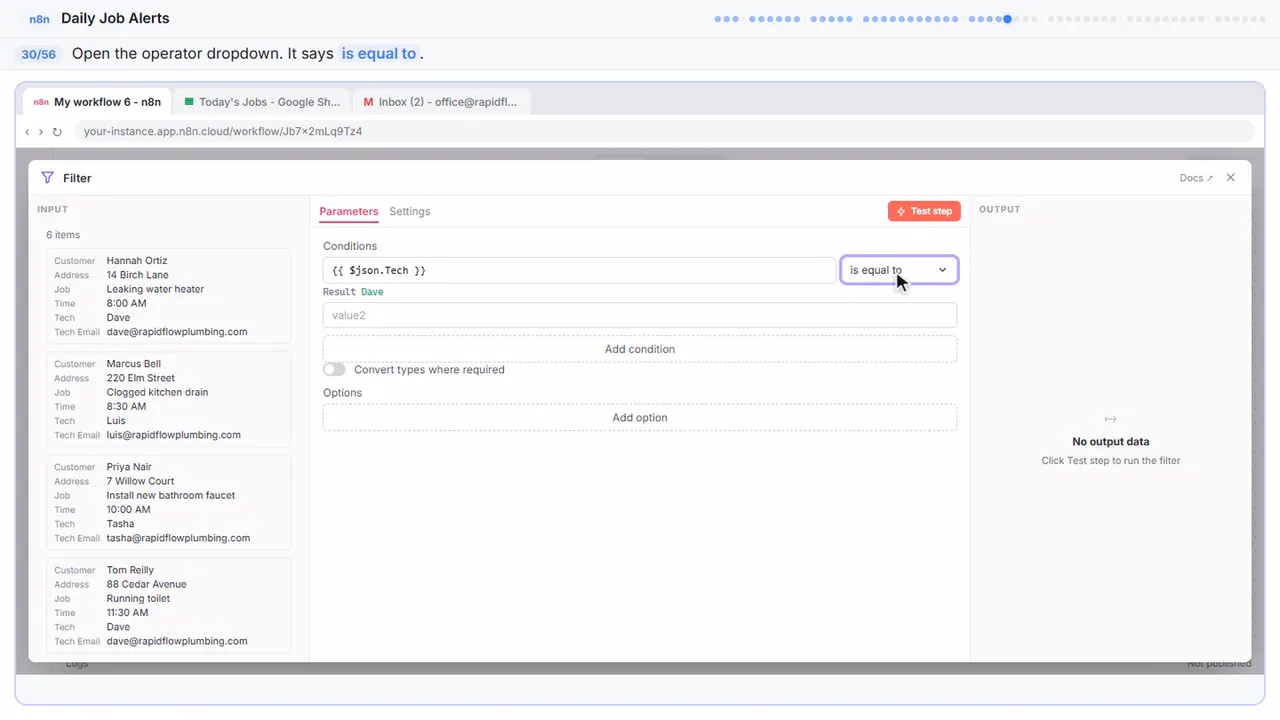This screenshot has height=720, width=1280.
Task: Reload the page with refresh icon
Action: 57,131
